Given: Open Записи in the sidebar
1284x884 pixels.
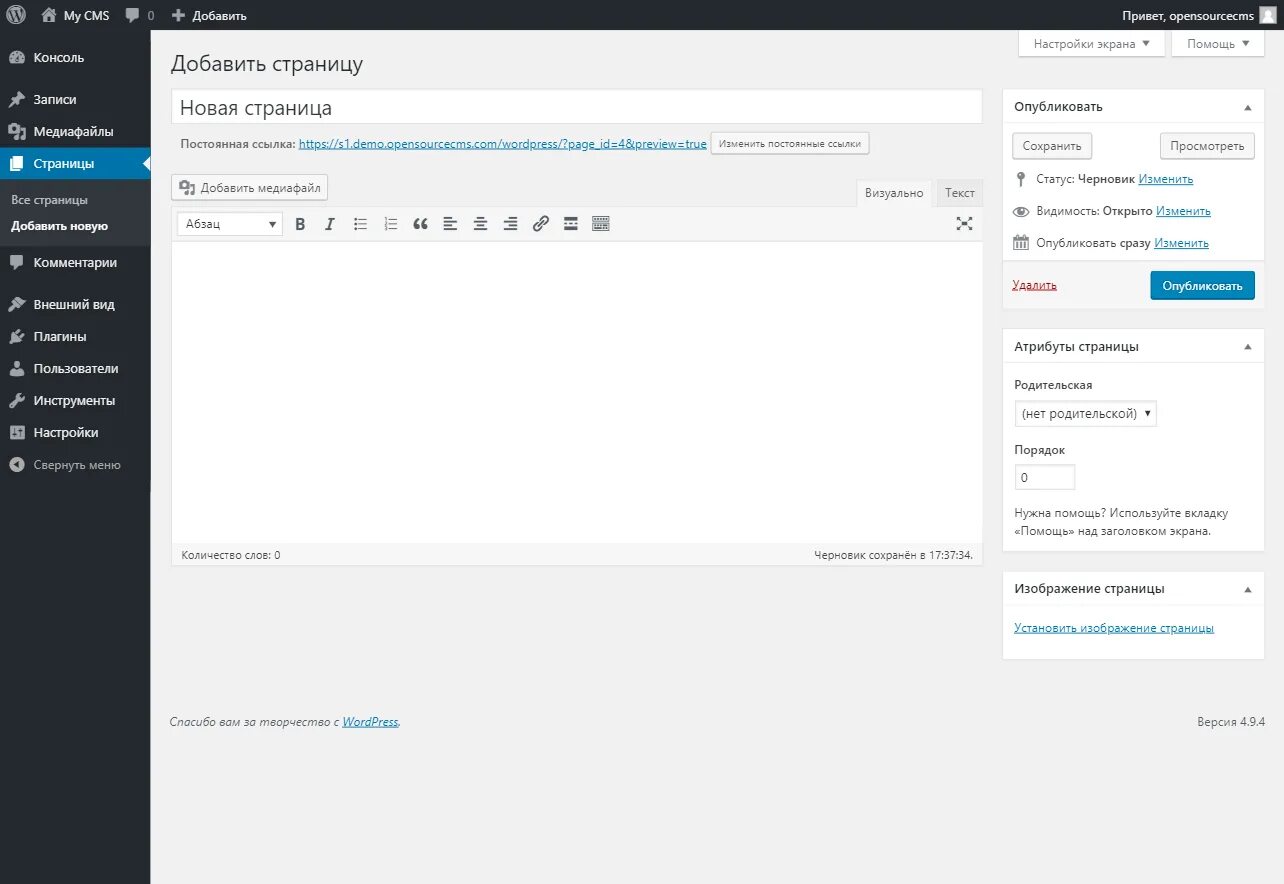Looking at the screenshot, I should [x=75, y=99].
